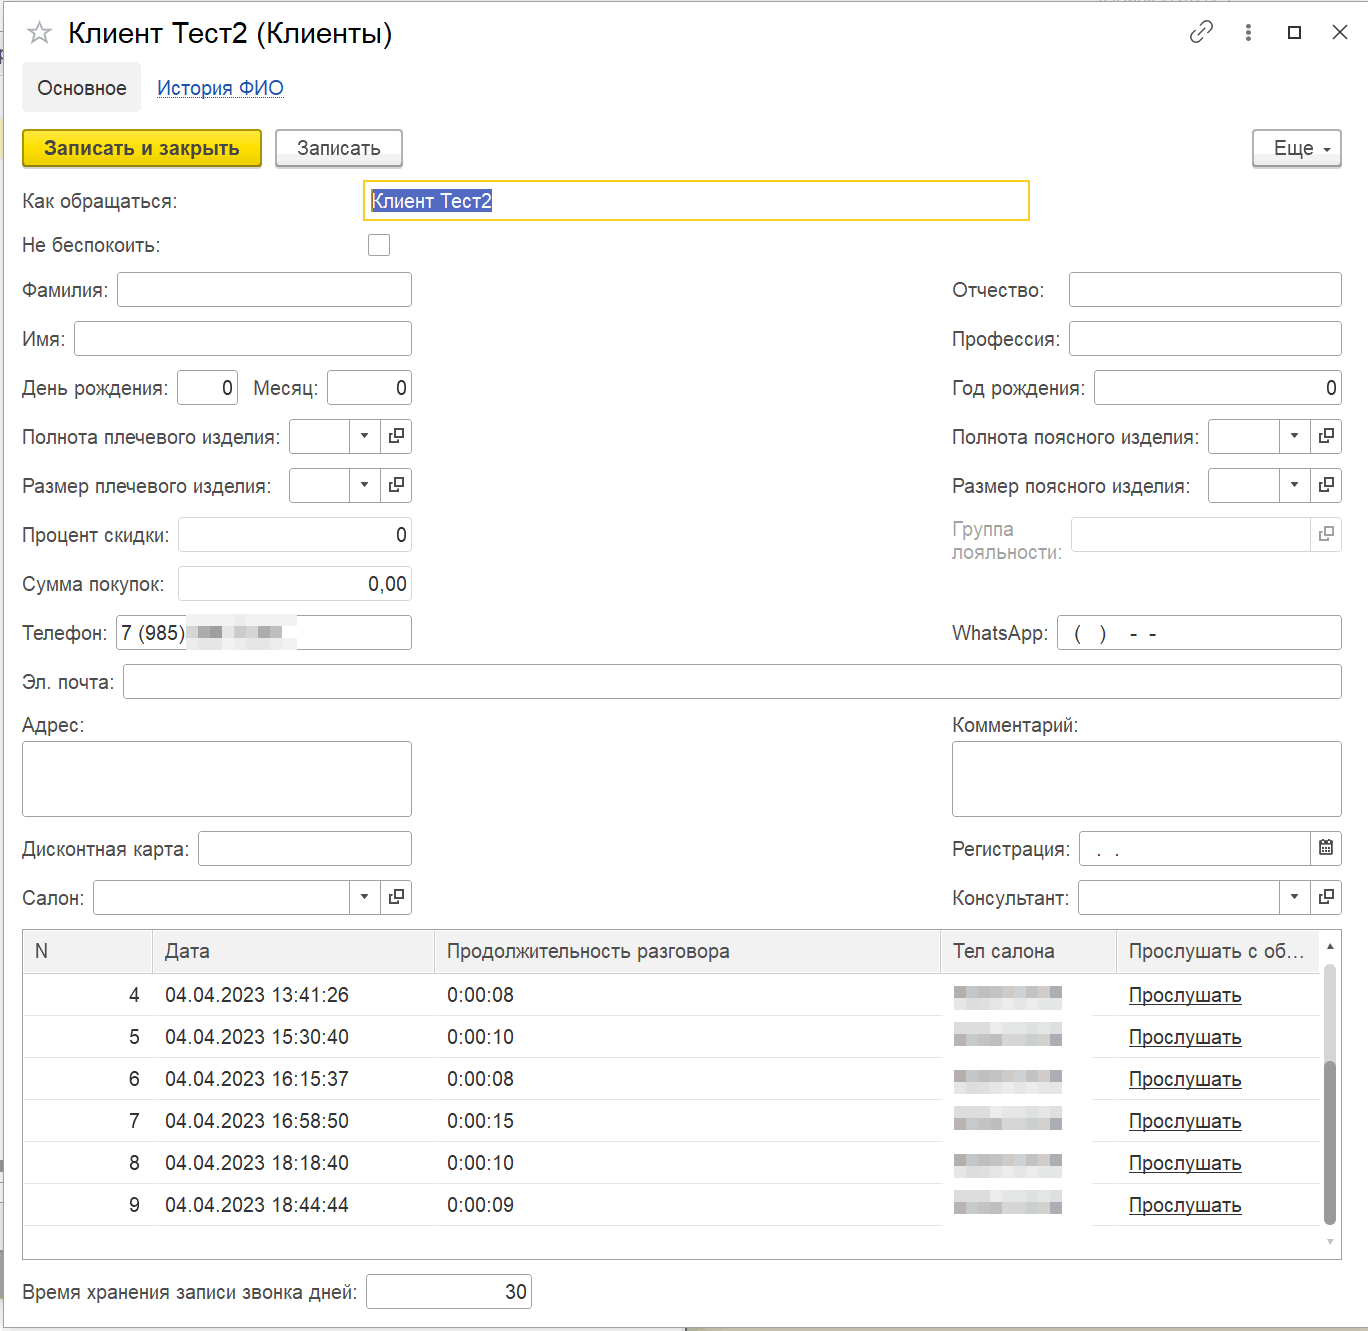1368x1331 pixels.
Task: Expand Размер плечевого изделия dropdown
Action: point(364,485)
